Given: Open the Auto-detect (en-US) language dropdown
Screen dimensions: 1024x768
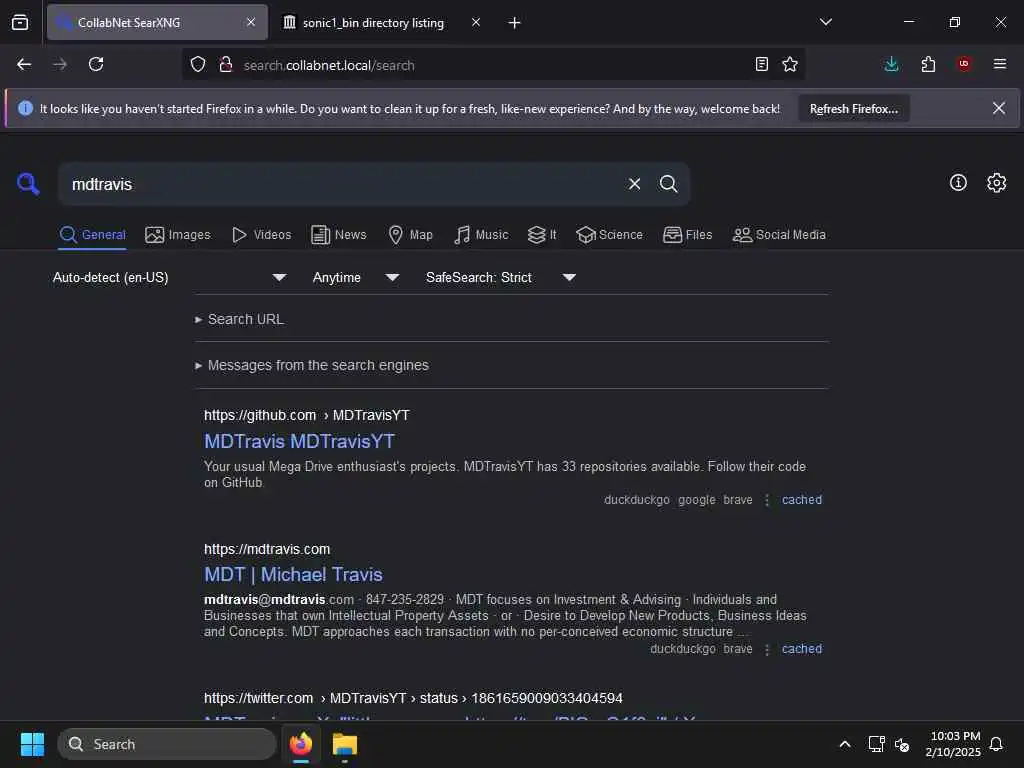Looking at the screenshot, I should (170, 278).
